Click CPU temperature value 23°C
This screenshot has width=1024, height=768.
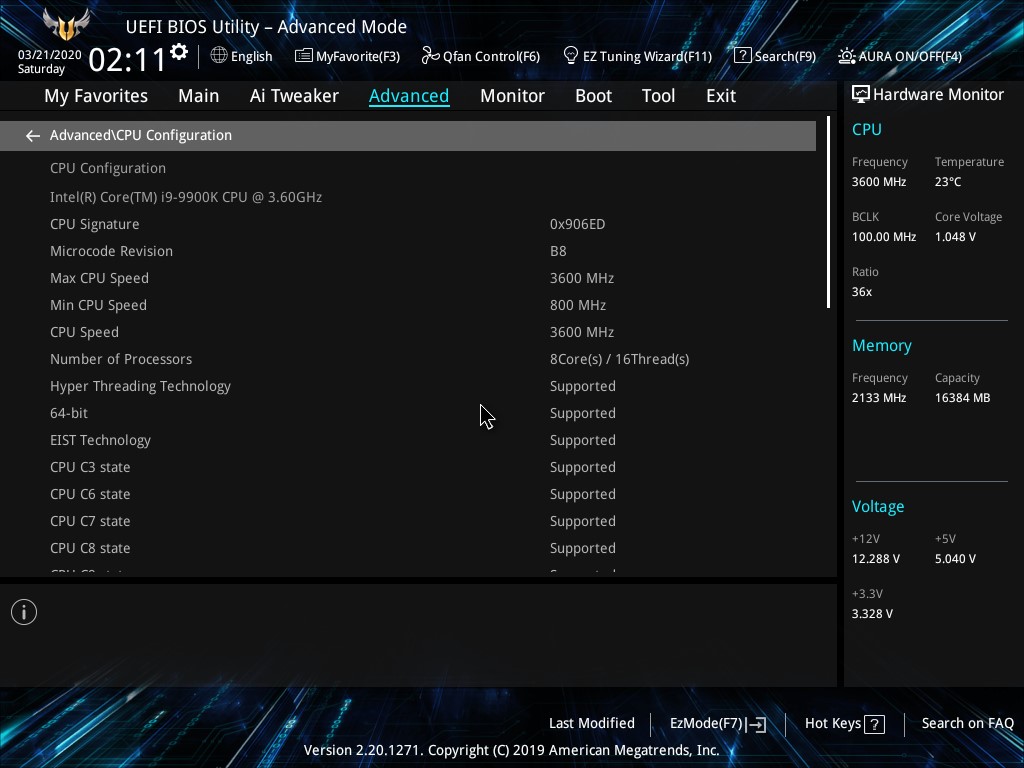point(948,182)
